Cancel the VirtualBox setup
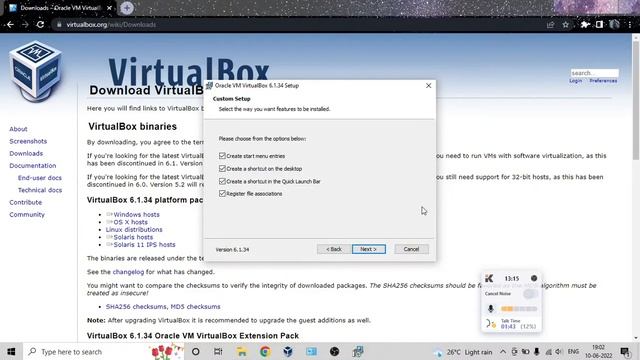This screenshot has width=640, height=360. click(x=411, y=249)
